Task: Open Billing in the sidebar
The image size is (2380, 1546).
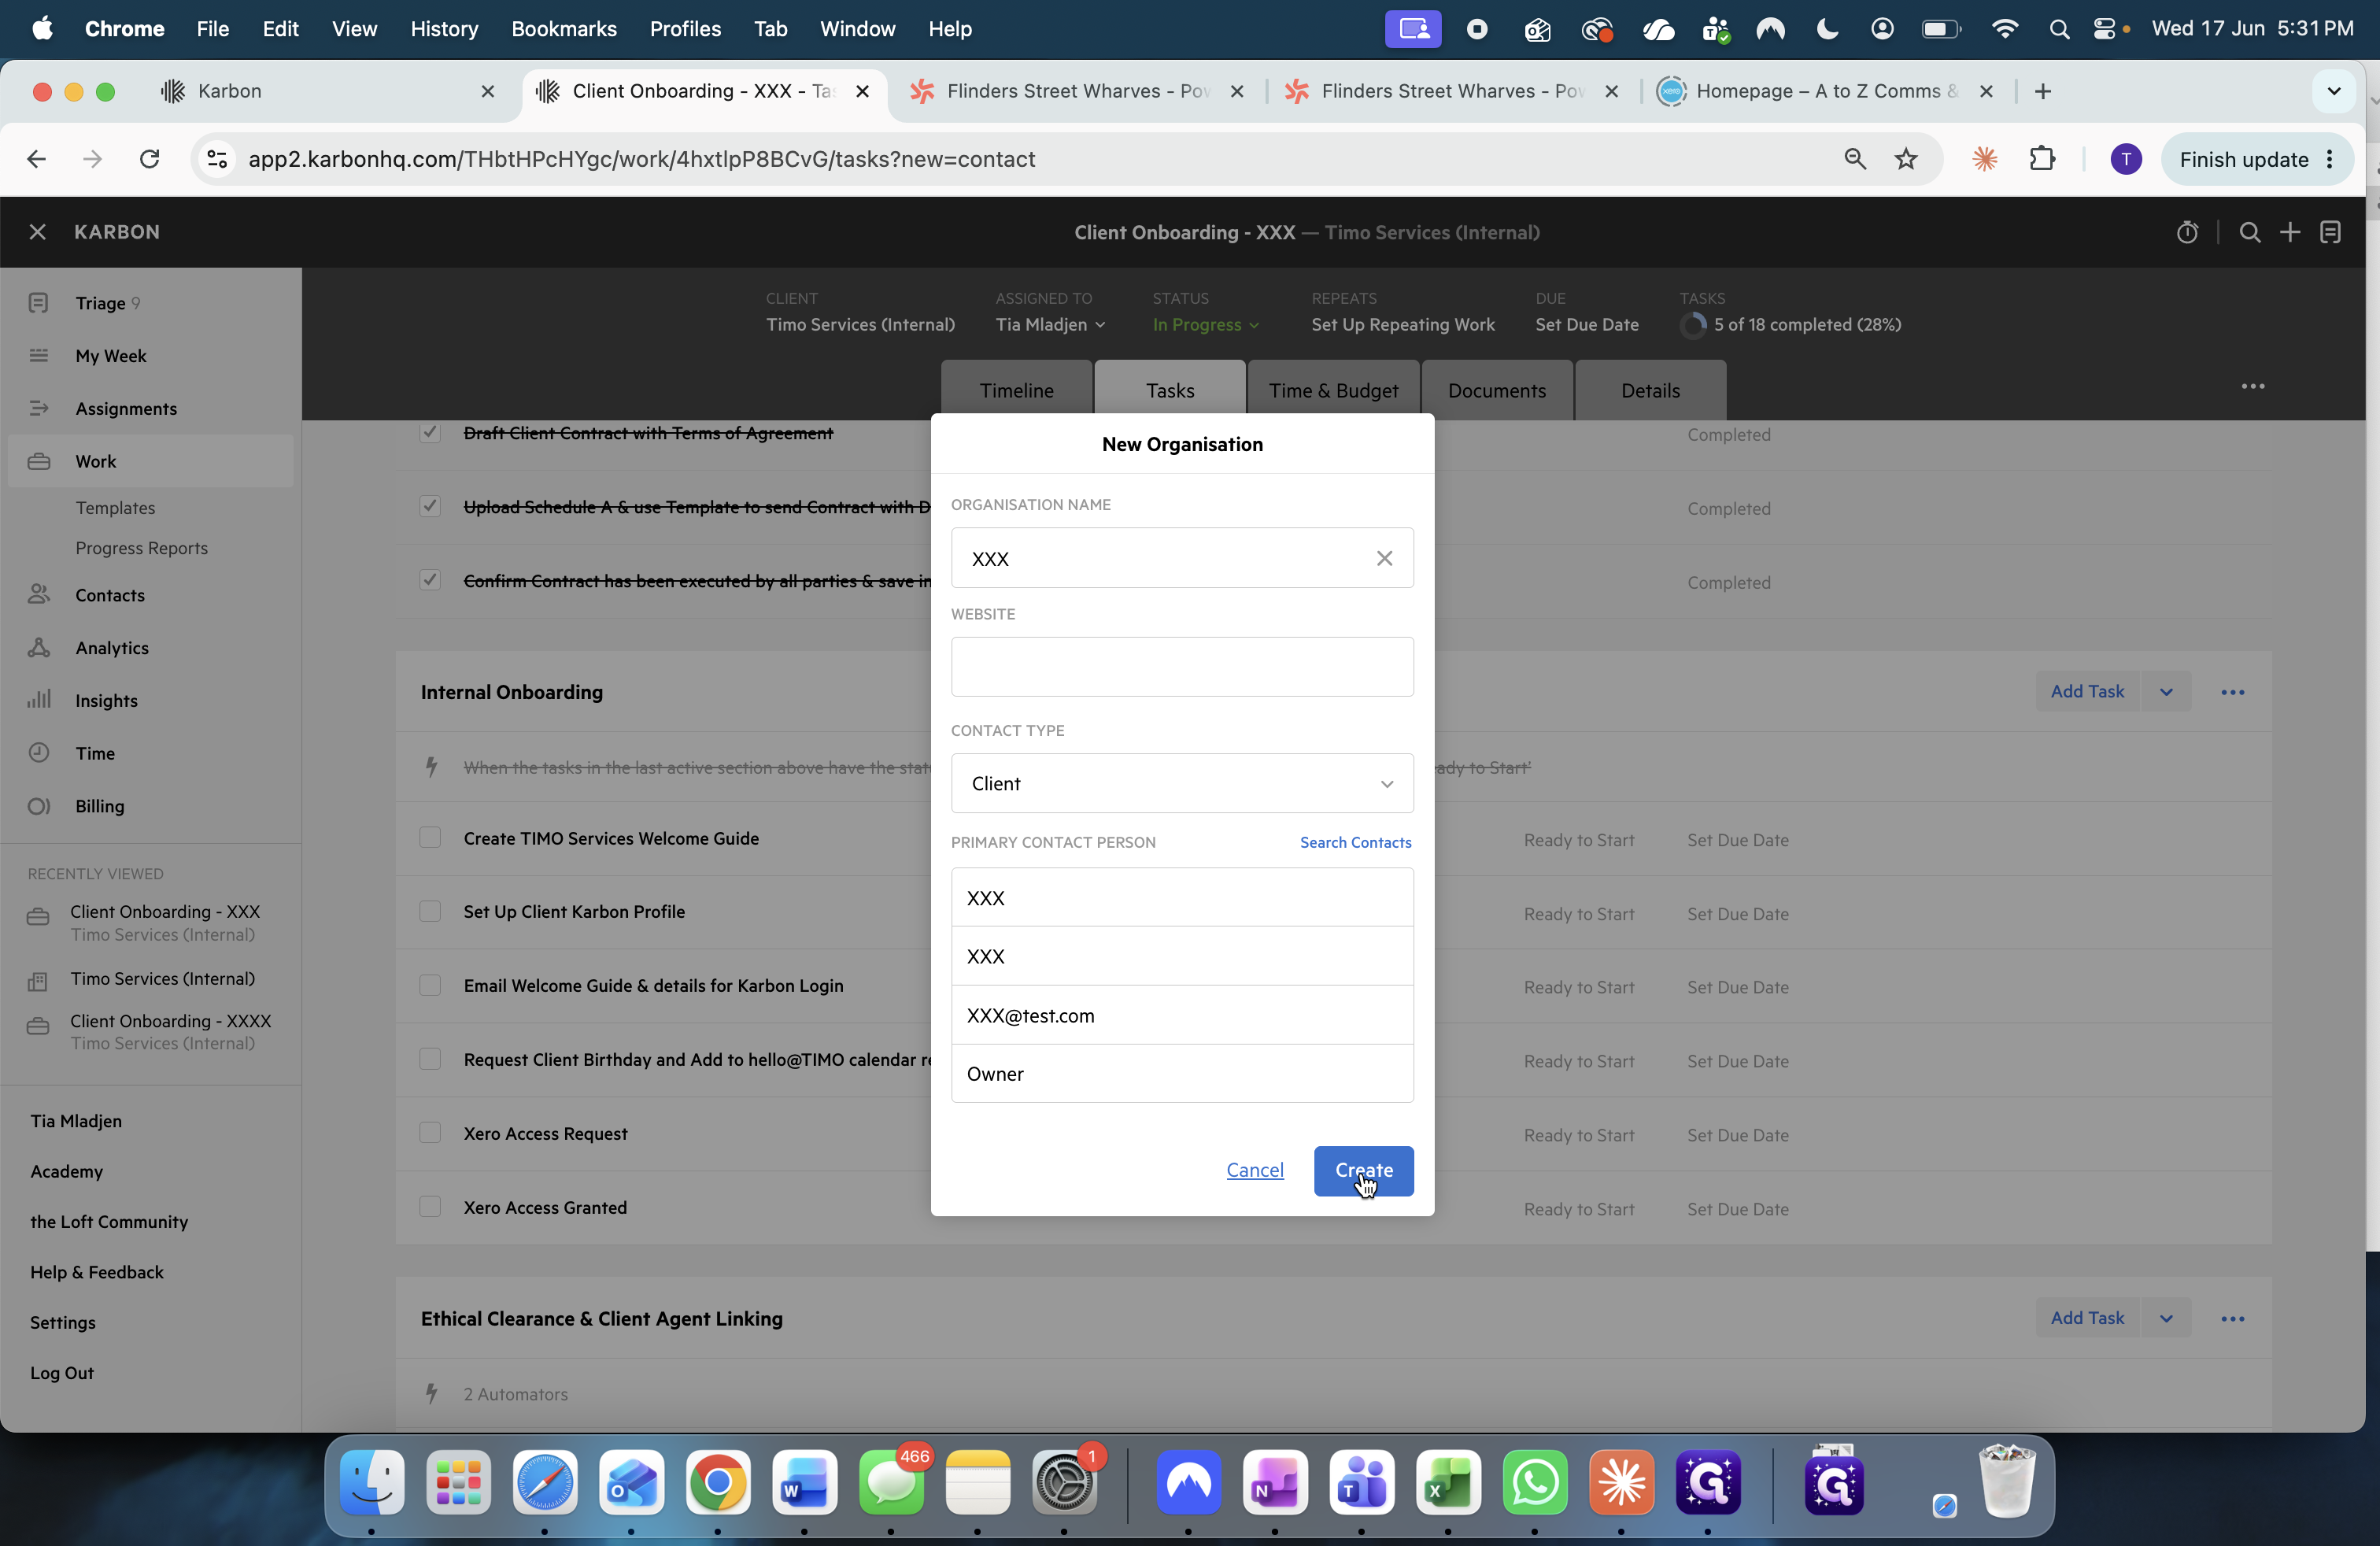Action: (x=100, y=806)
